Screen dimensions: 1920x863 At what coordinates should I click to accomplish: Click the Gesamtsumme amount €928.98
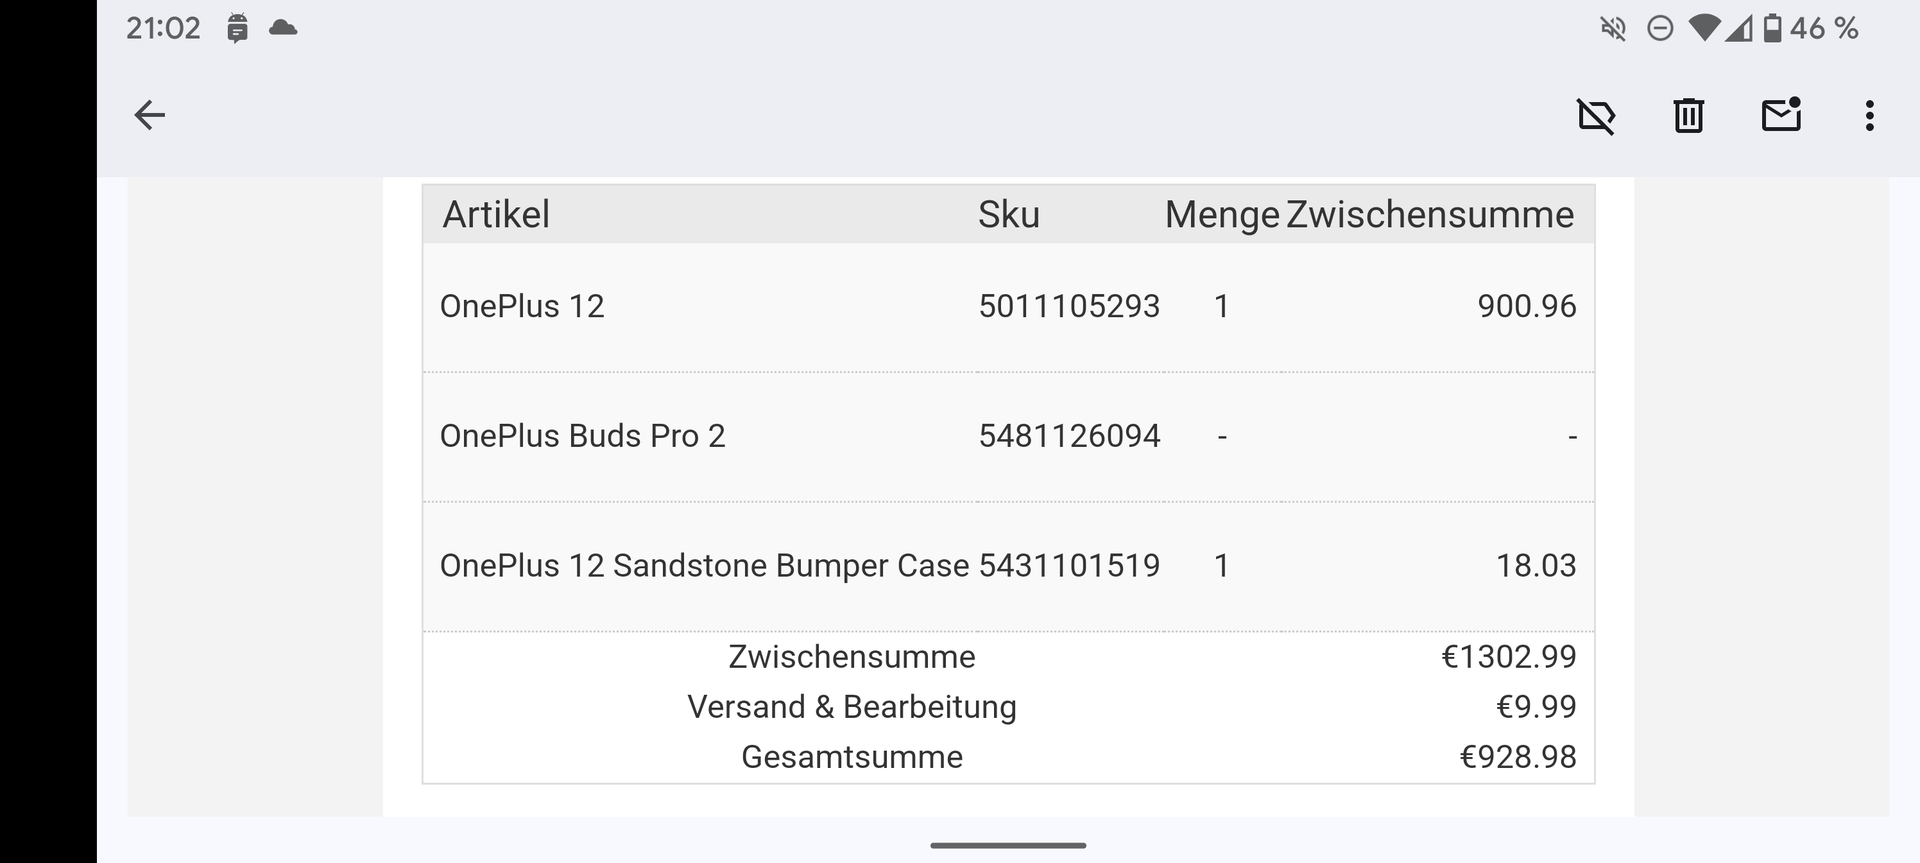coord(1517,757)
